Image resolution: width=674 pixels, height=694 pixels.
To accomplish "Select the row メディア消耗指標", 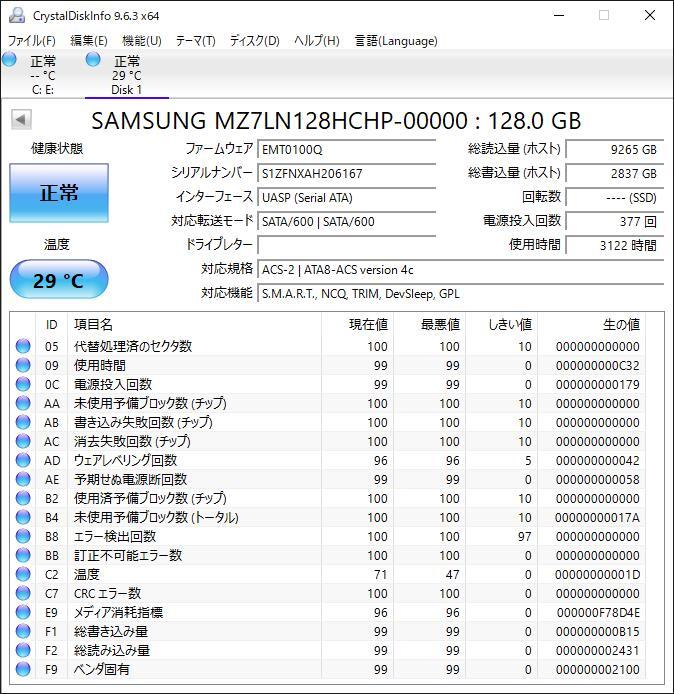I will tap(328, 613).
